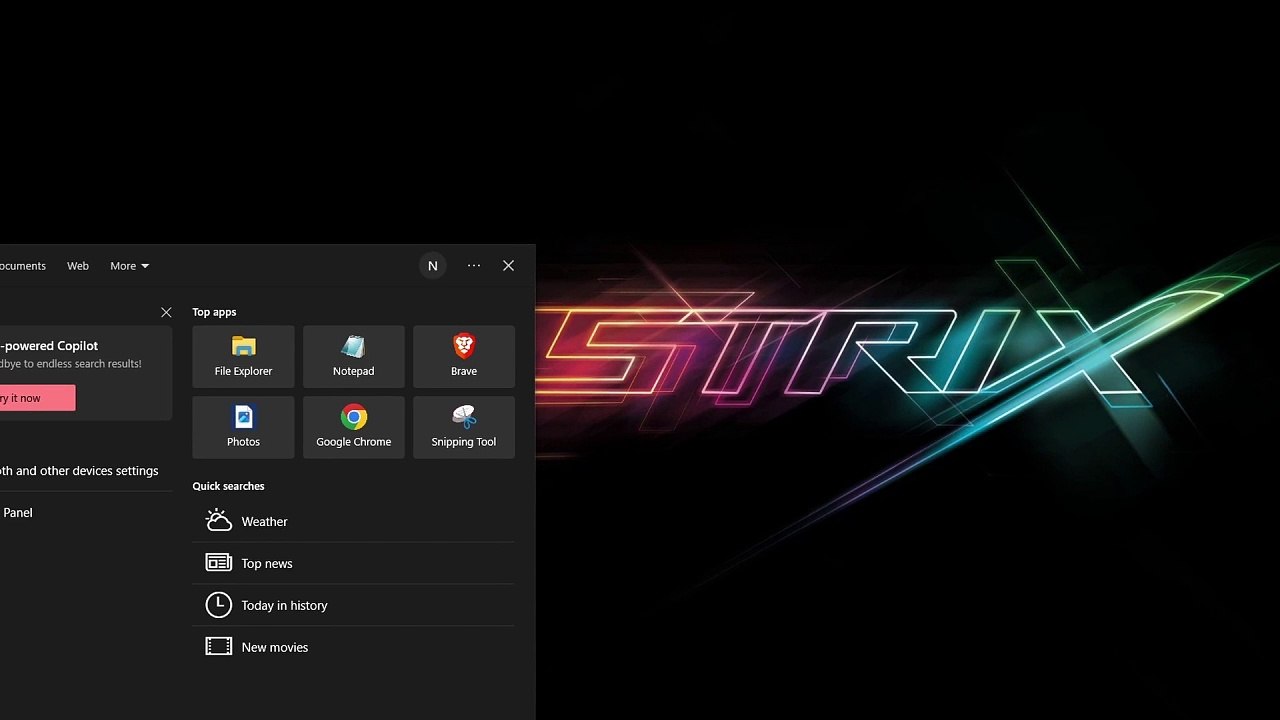Select the New movies quick search text
1280x720 pixels.
click(x=275, y=648)
